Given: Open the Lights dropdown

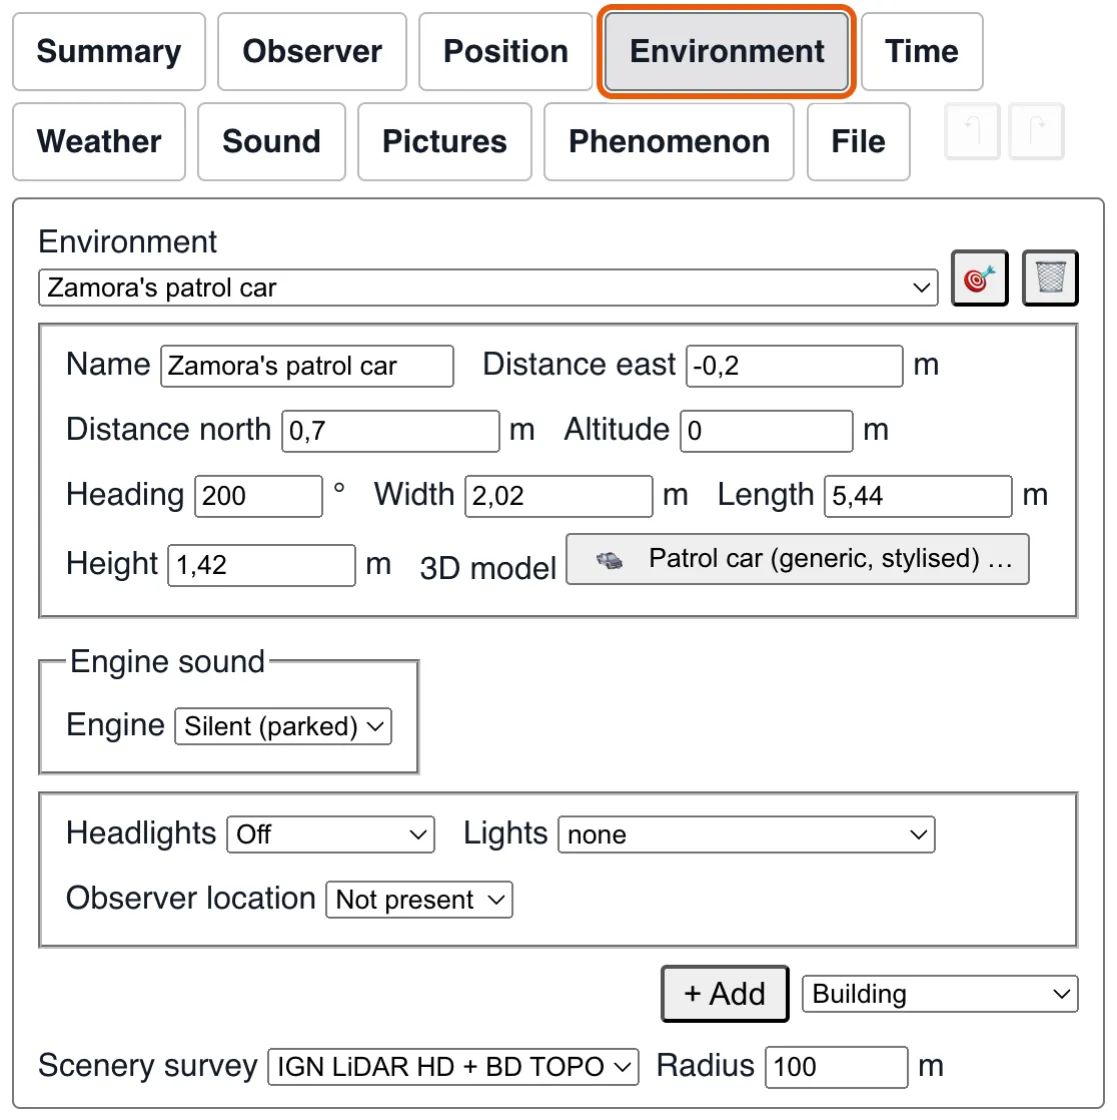Looking at the screenshot, I should pos(746,834).
